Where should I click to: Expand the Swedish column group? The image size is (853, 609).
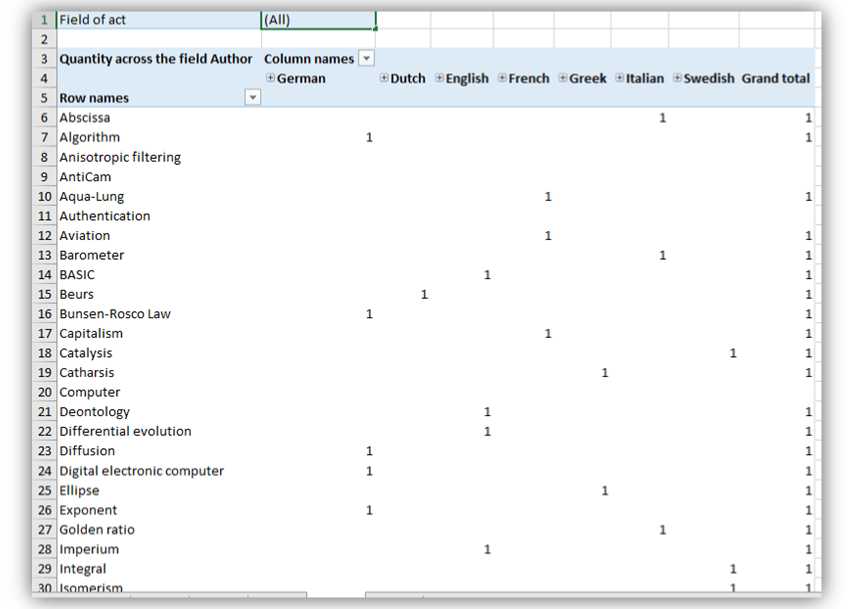click(x=677, y=78)
